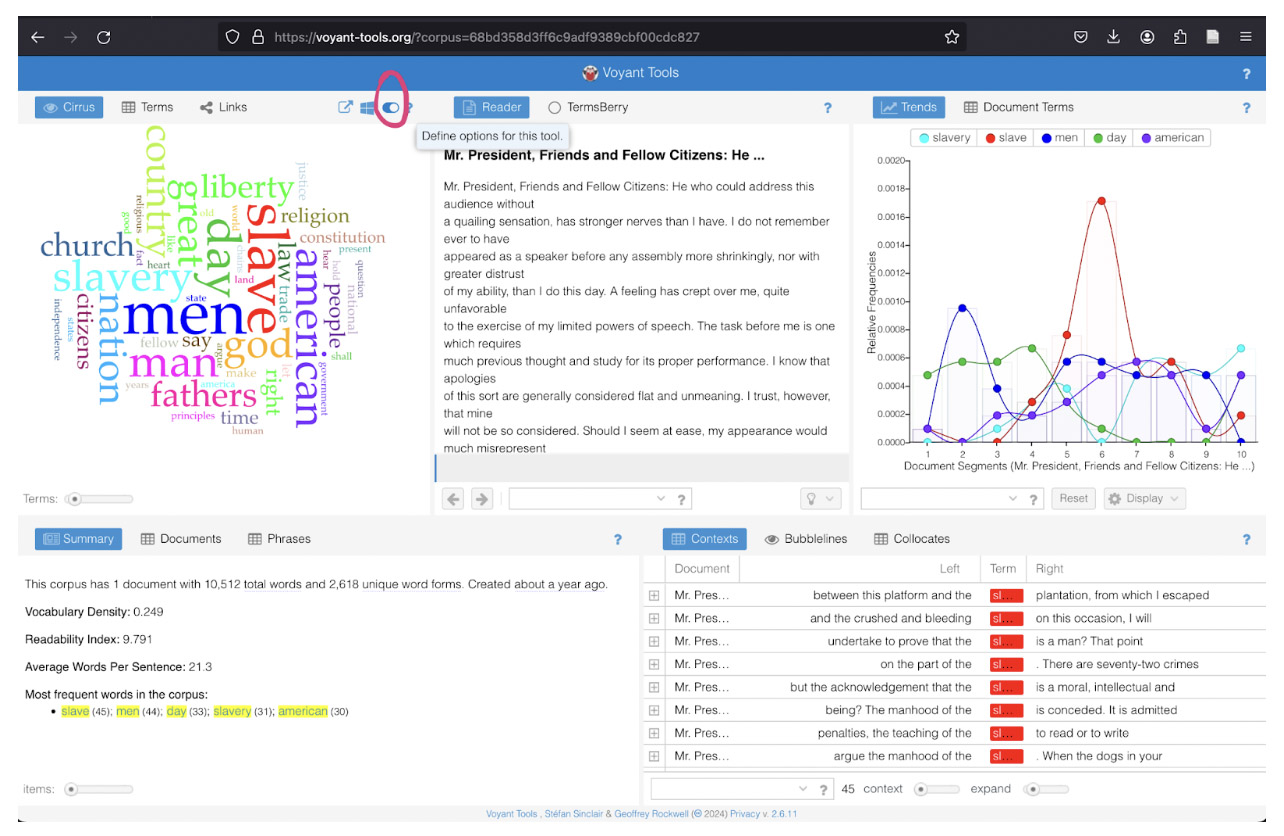
Task: Expand context row 'plantation, from which I escaped'
Action: pyautogui.click(x=655, y=595)
